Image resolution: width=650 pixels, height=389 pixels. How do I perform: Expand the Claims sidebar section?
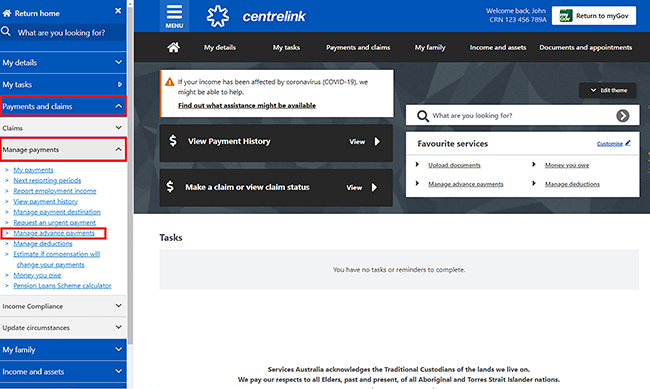63,128
